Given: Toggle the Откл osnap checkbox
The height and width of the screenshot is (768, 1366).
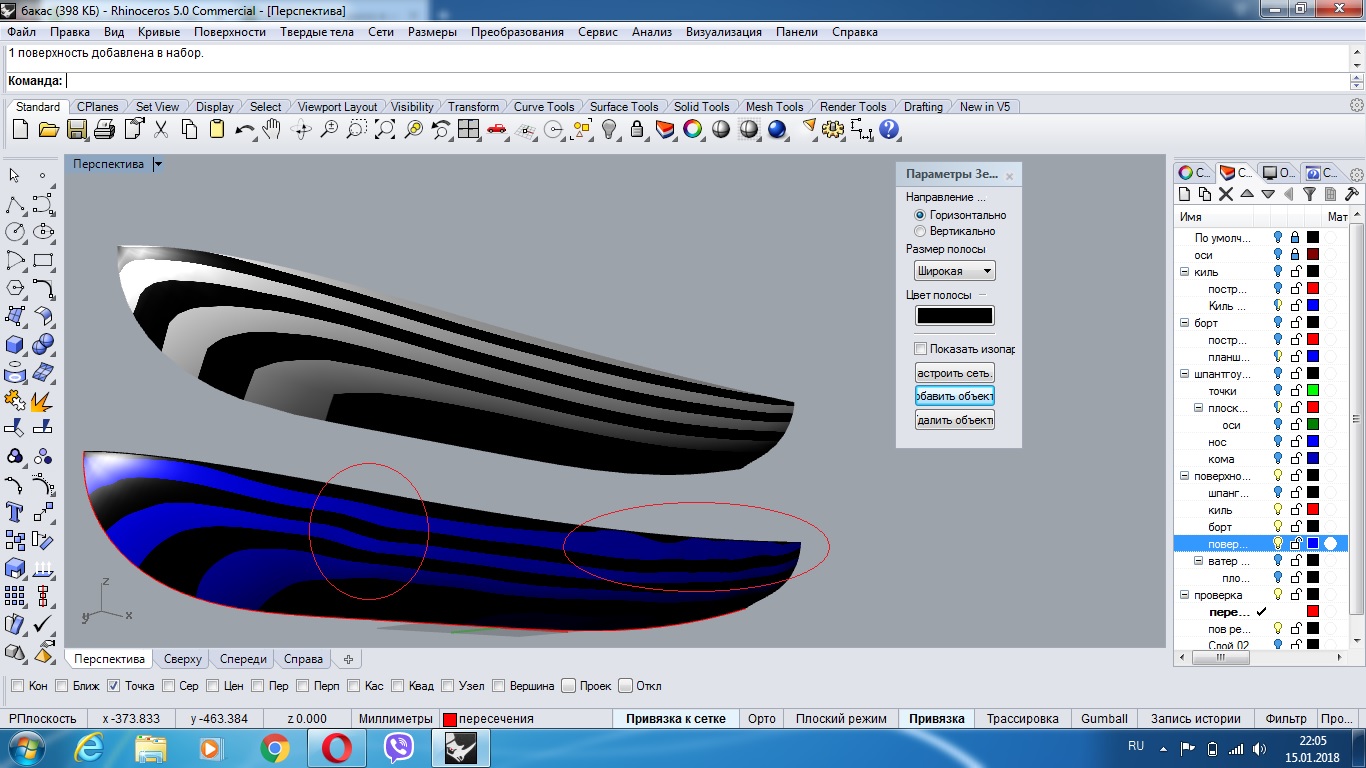Looking at the screenshot, I should click(625, 686).
